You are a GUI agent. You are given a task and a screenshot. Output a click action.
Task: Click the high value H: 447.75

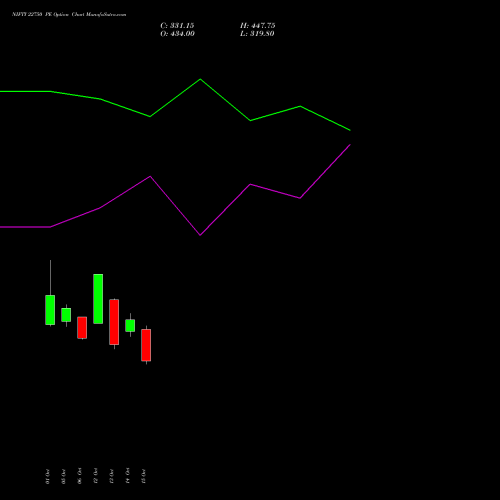coord(258,26)
